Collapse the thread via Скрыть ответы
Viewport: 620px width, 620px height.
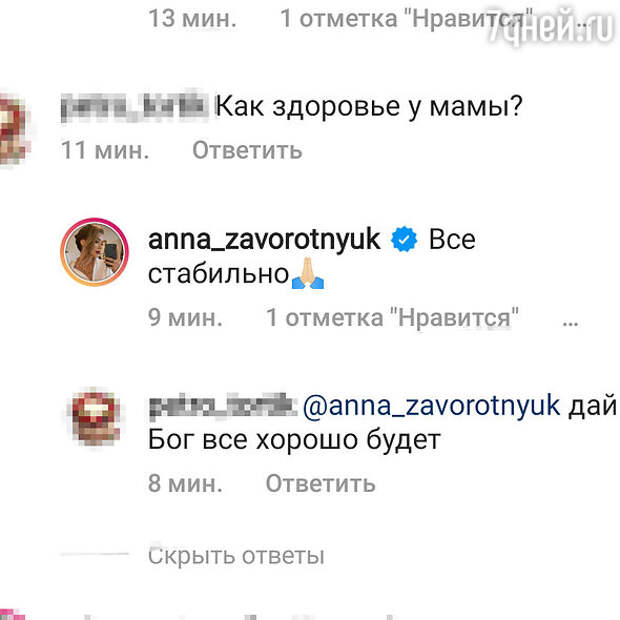[x=236, y=556]
